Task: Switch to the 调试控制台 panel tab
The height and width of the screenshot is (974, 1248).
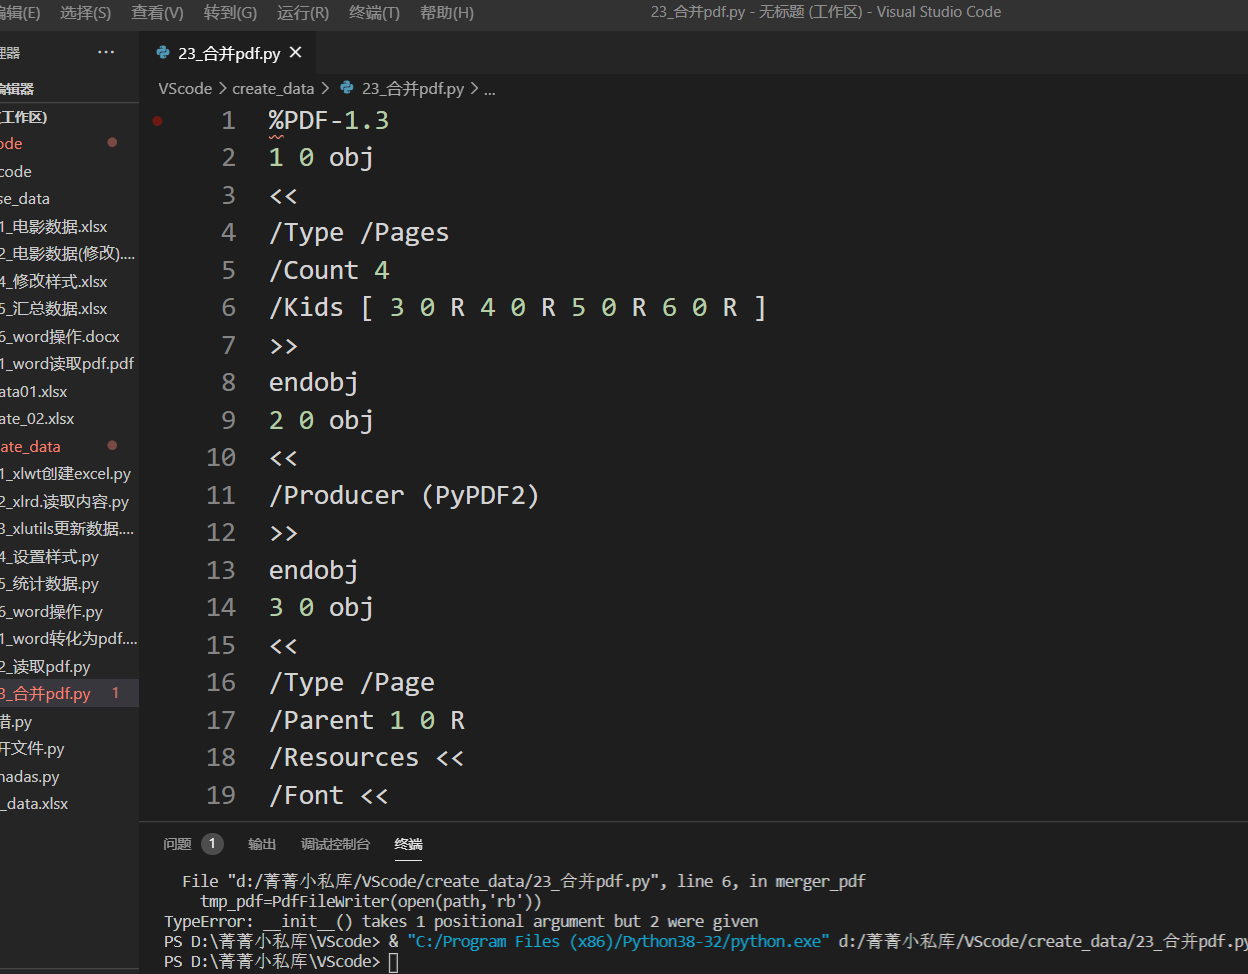Action: pos(335,844)
